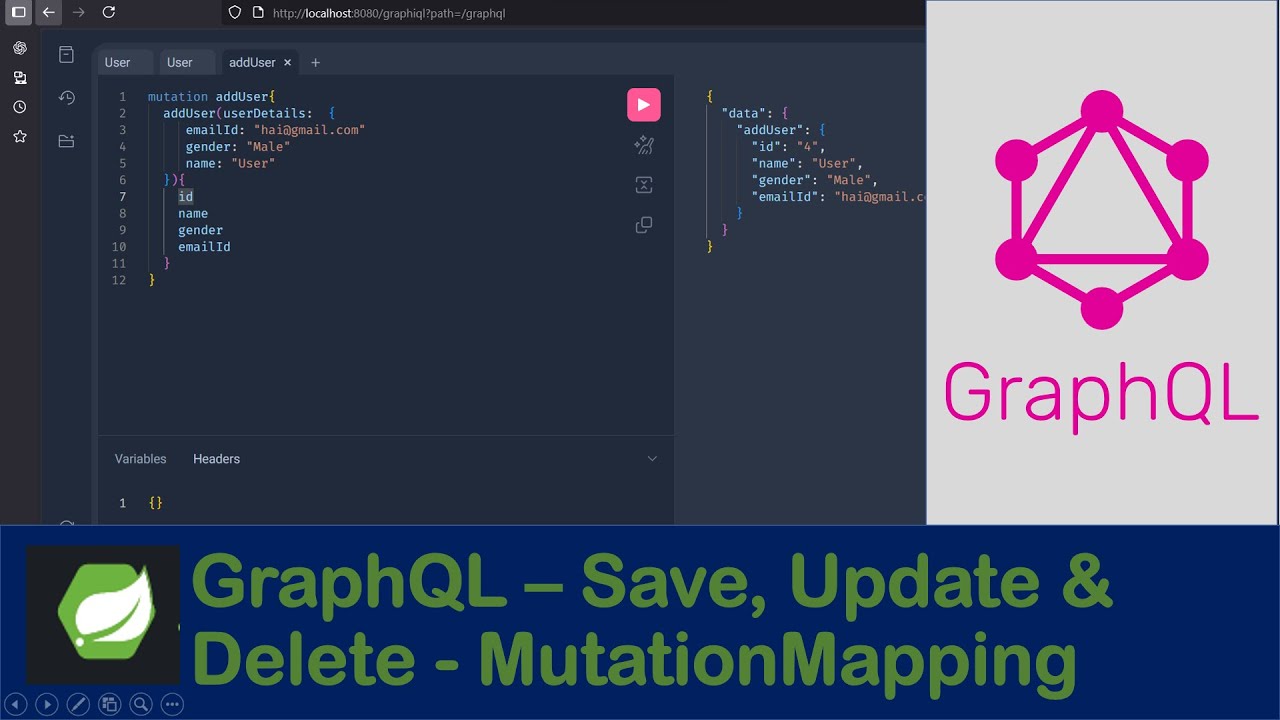
Task: Prettify the query with the magic wand icon
Action: click(x=644, y=146)
